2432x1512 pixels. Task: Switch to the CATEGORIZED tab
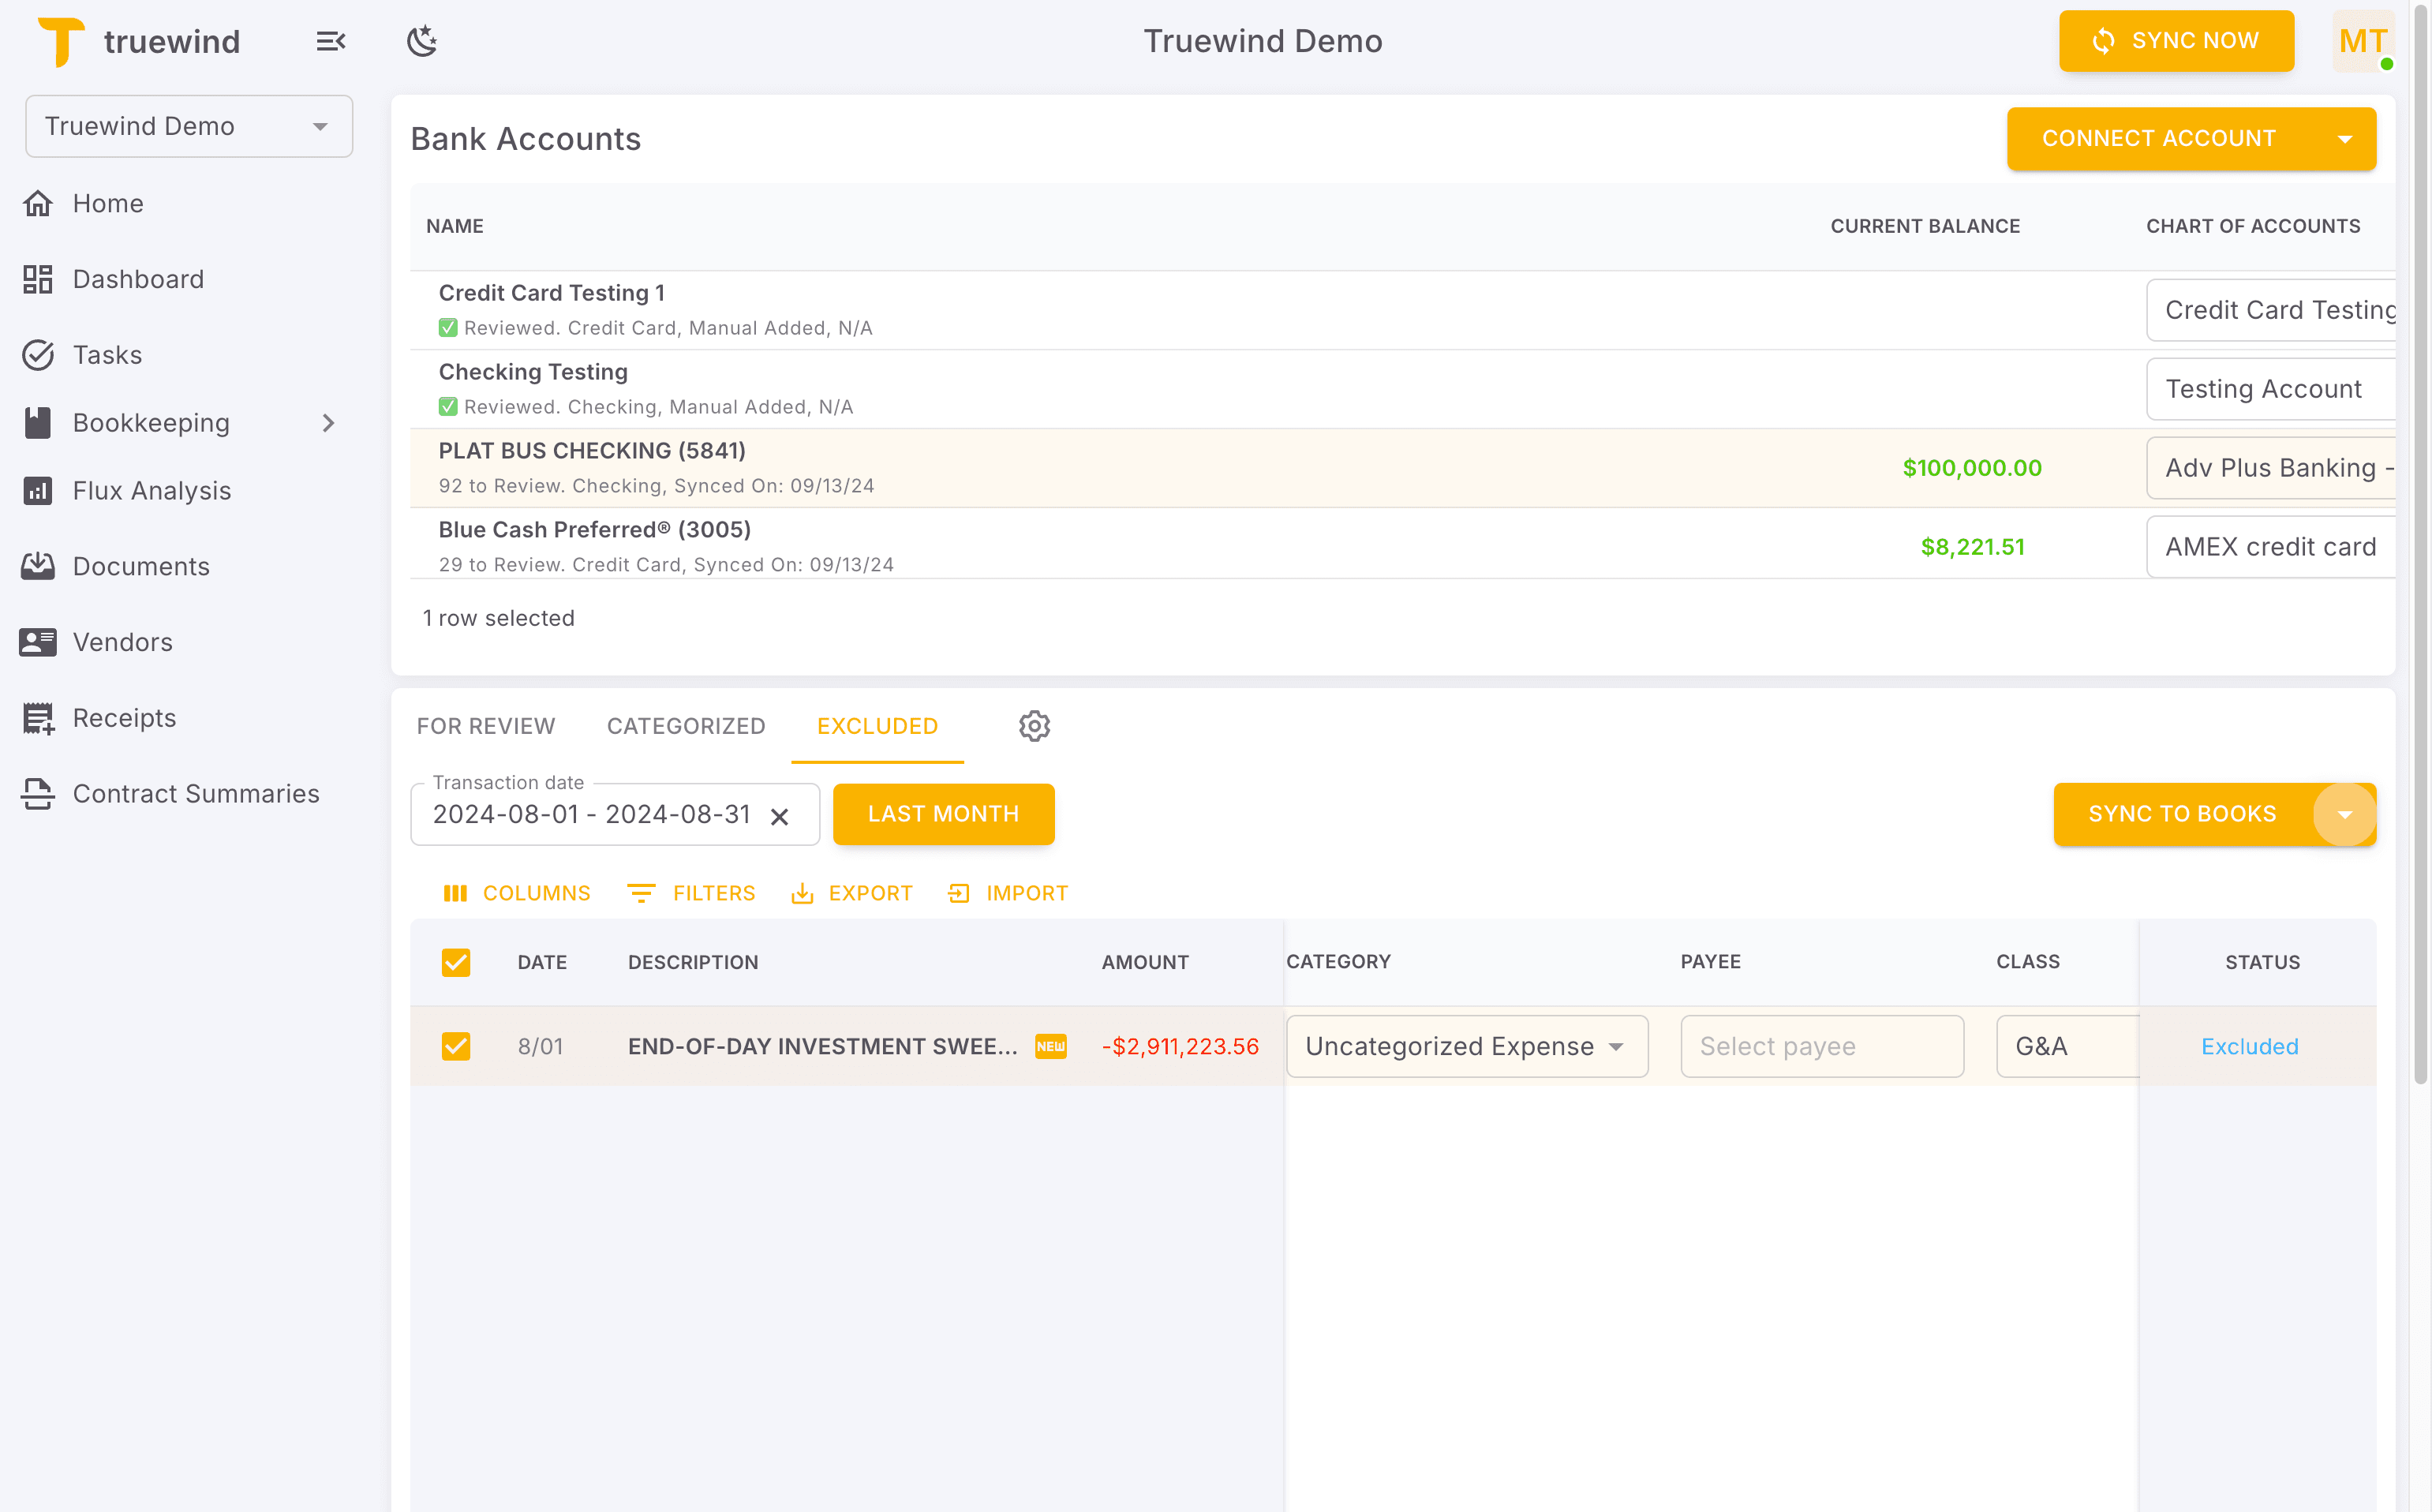point(686,726)
